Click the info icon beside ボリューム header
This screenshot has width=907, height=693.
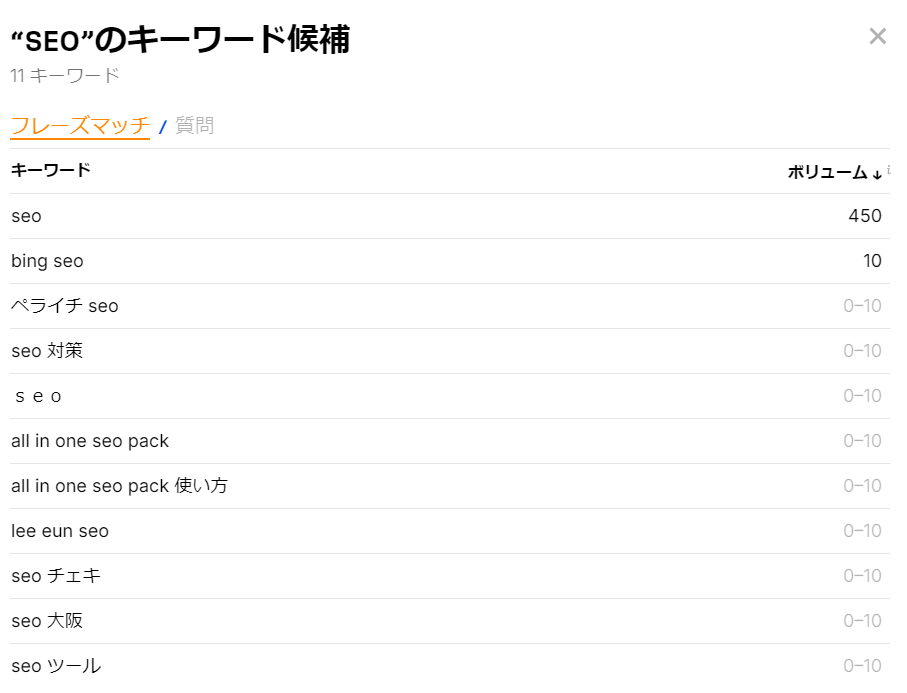coord(888,168)
